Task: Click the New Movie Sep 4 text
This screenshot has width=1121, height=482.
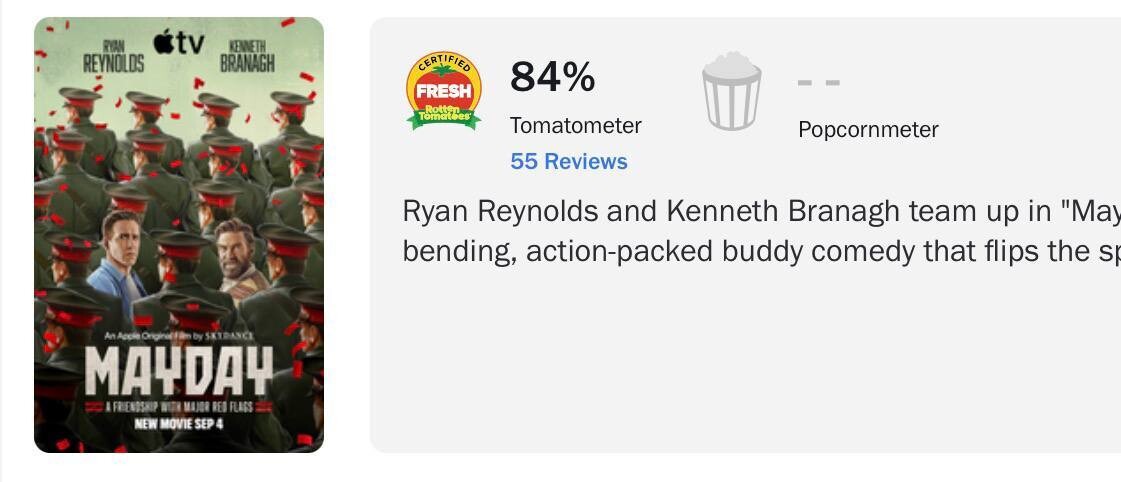Action: point(179,423)
